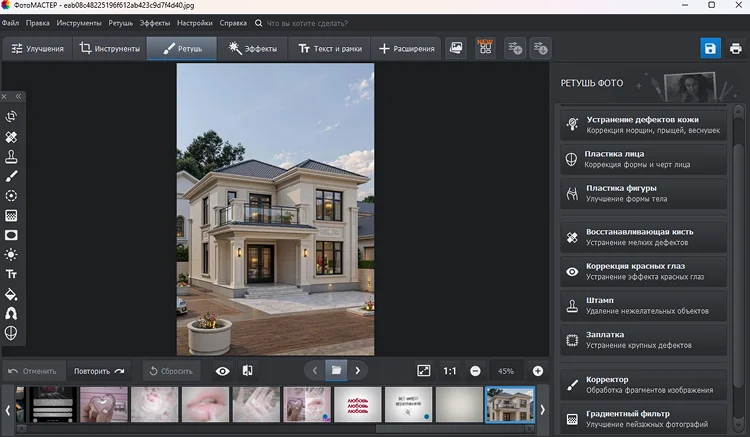Collapse left tool panel with double chevron
750x437 pixels.
[18, 97]
